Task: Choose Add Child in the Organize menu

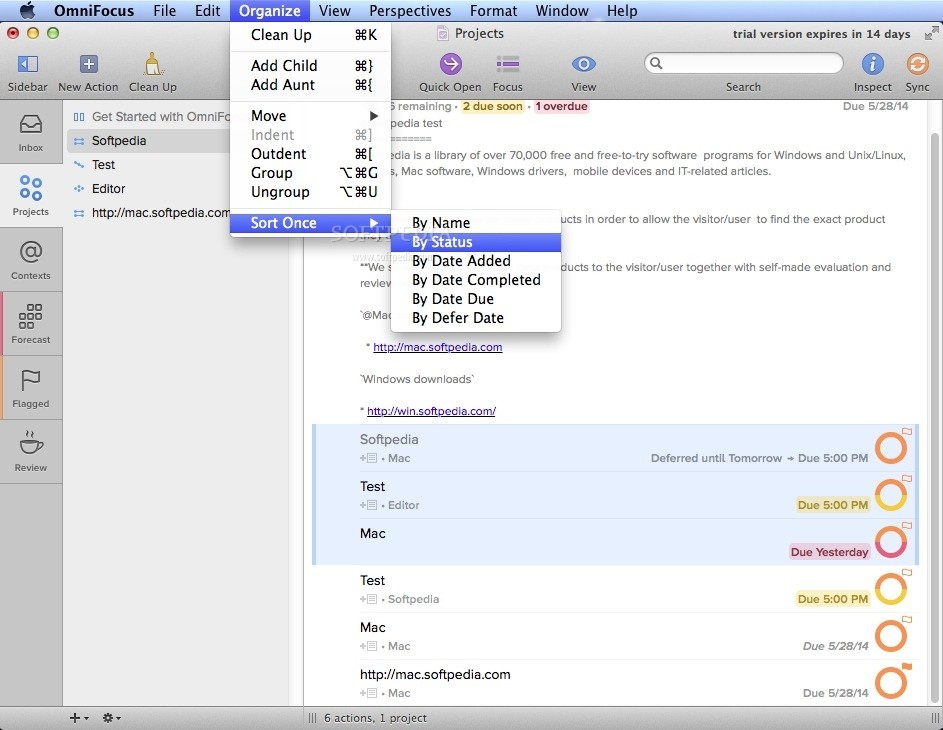Action: pos(310,66)
